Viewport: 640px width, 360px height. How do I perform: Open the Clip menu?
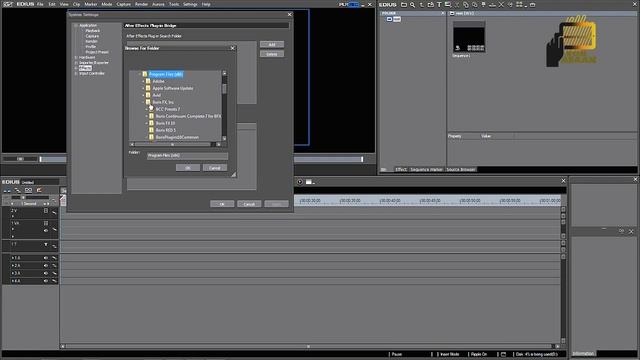[76, 4]
